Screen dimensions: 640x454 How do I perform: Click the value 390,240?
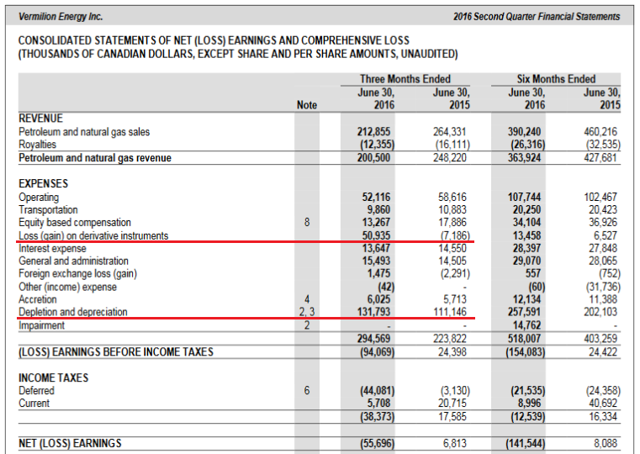(x=524, y=132)
